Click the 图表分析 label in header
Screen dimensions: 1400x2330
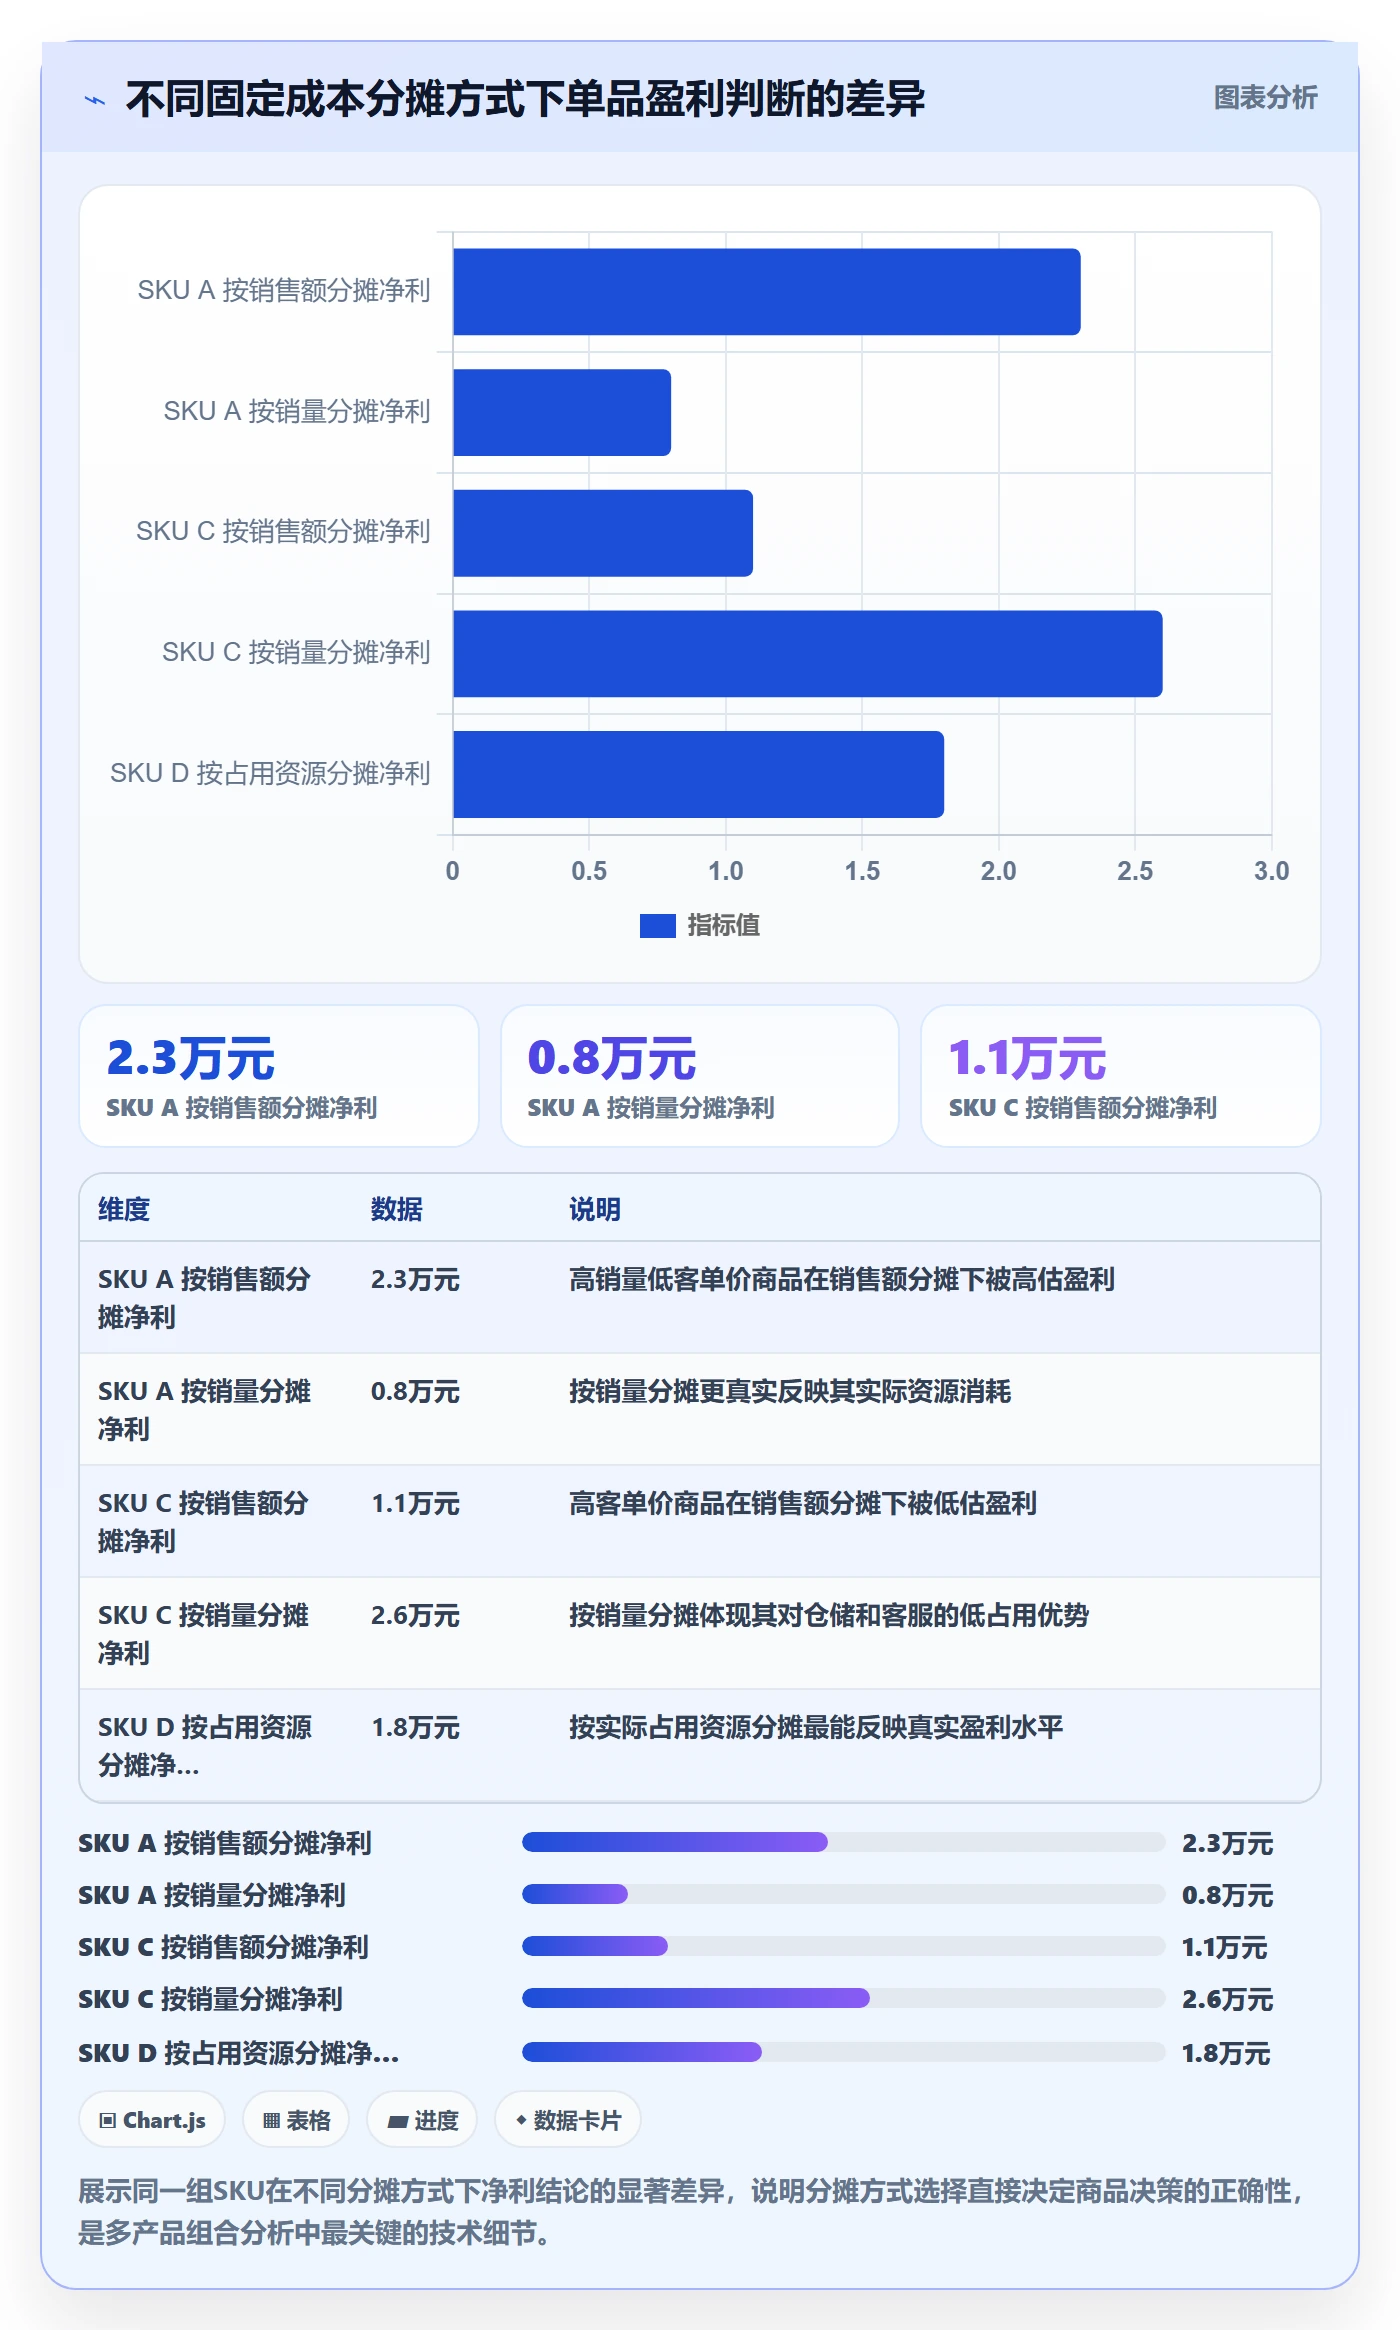pos(1265,98)
